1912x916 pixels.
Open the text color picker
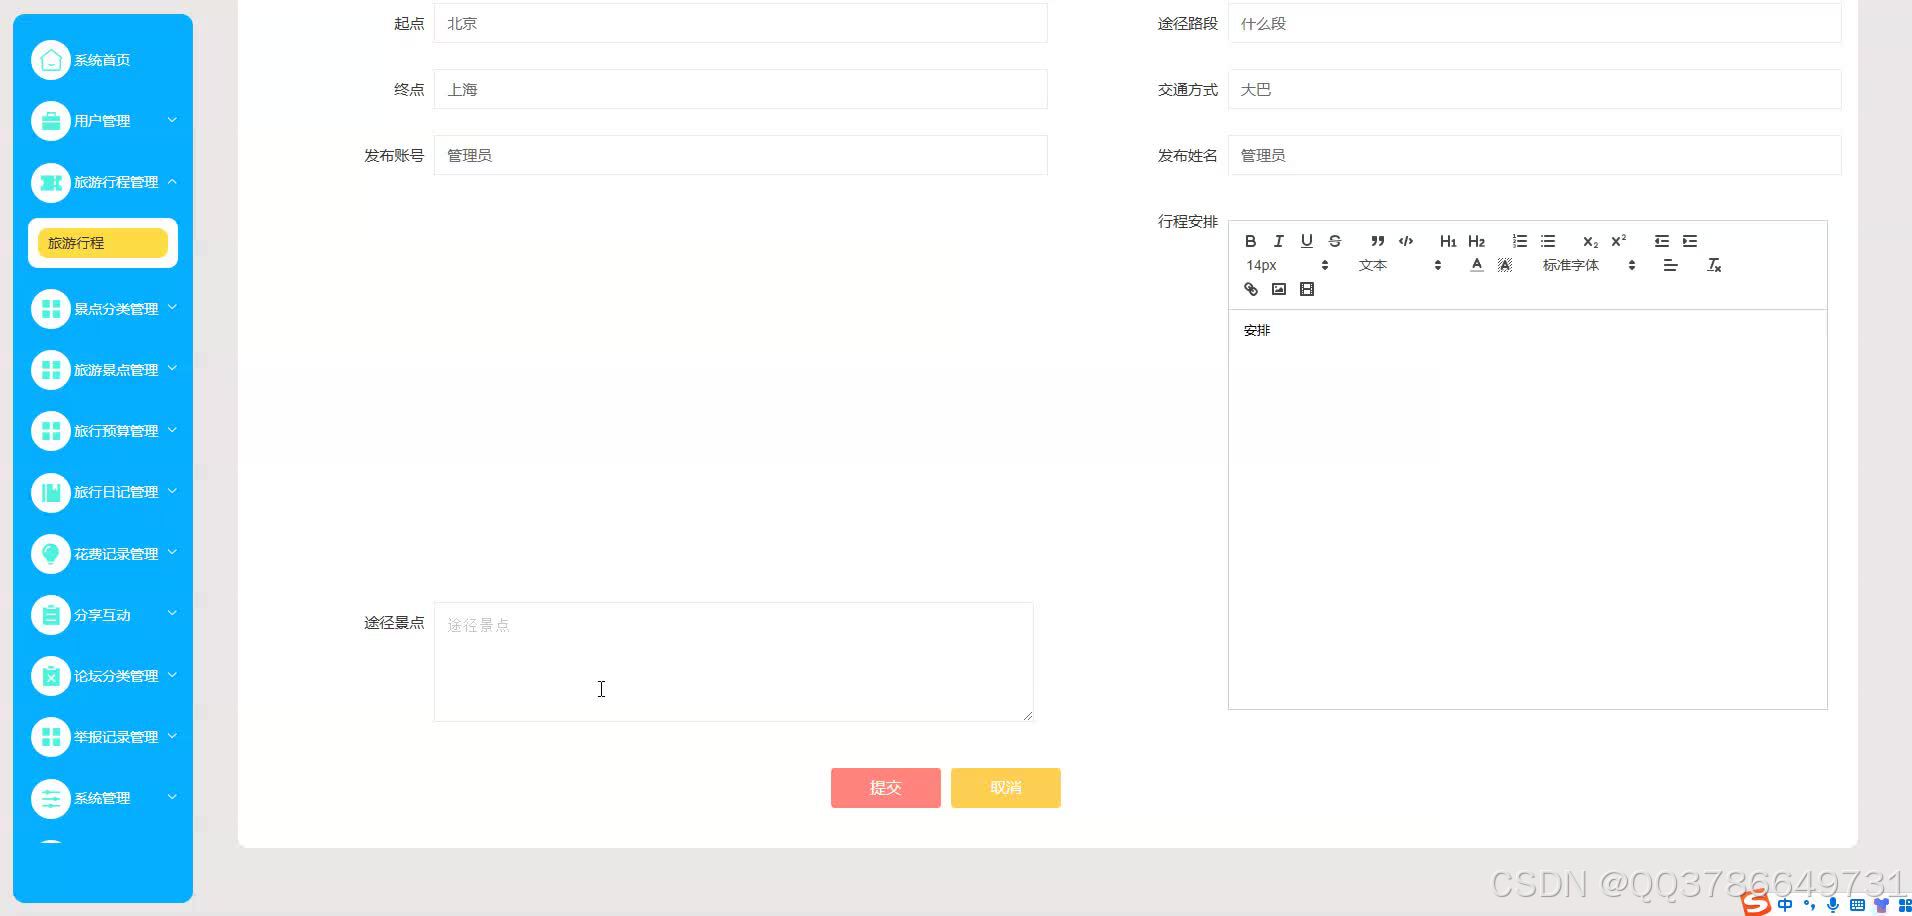pos(1476,265)
